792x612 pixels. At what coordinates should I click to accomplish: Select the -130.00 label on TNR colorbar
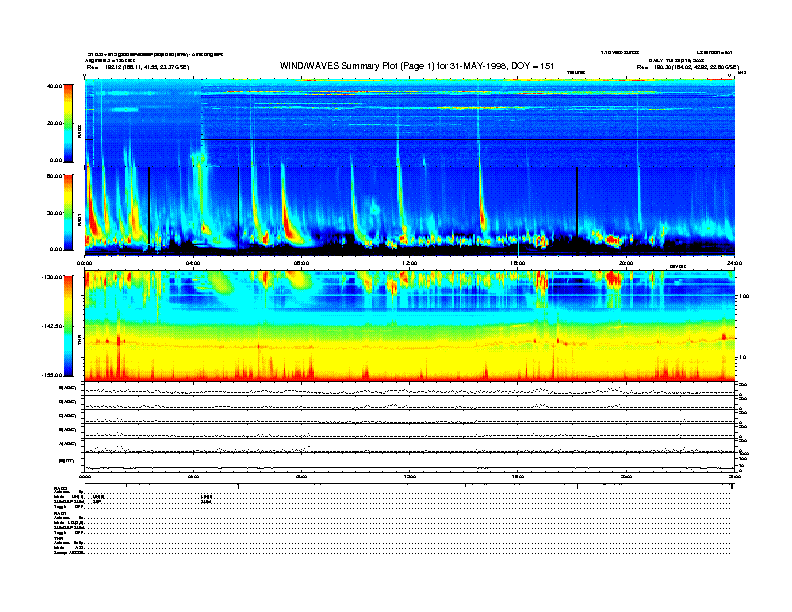51,277
